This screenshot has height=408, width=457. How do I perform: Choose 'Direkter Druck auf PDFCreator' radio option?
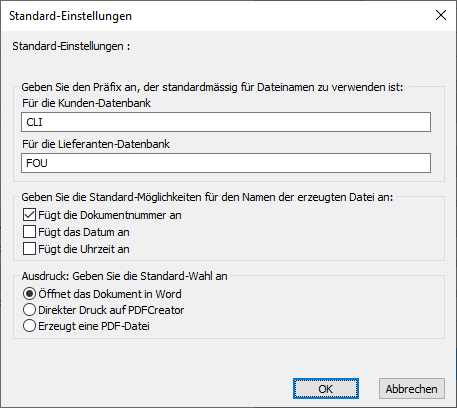(29, 310)
